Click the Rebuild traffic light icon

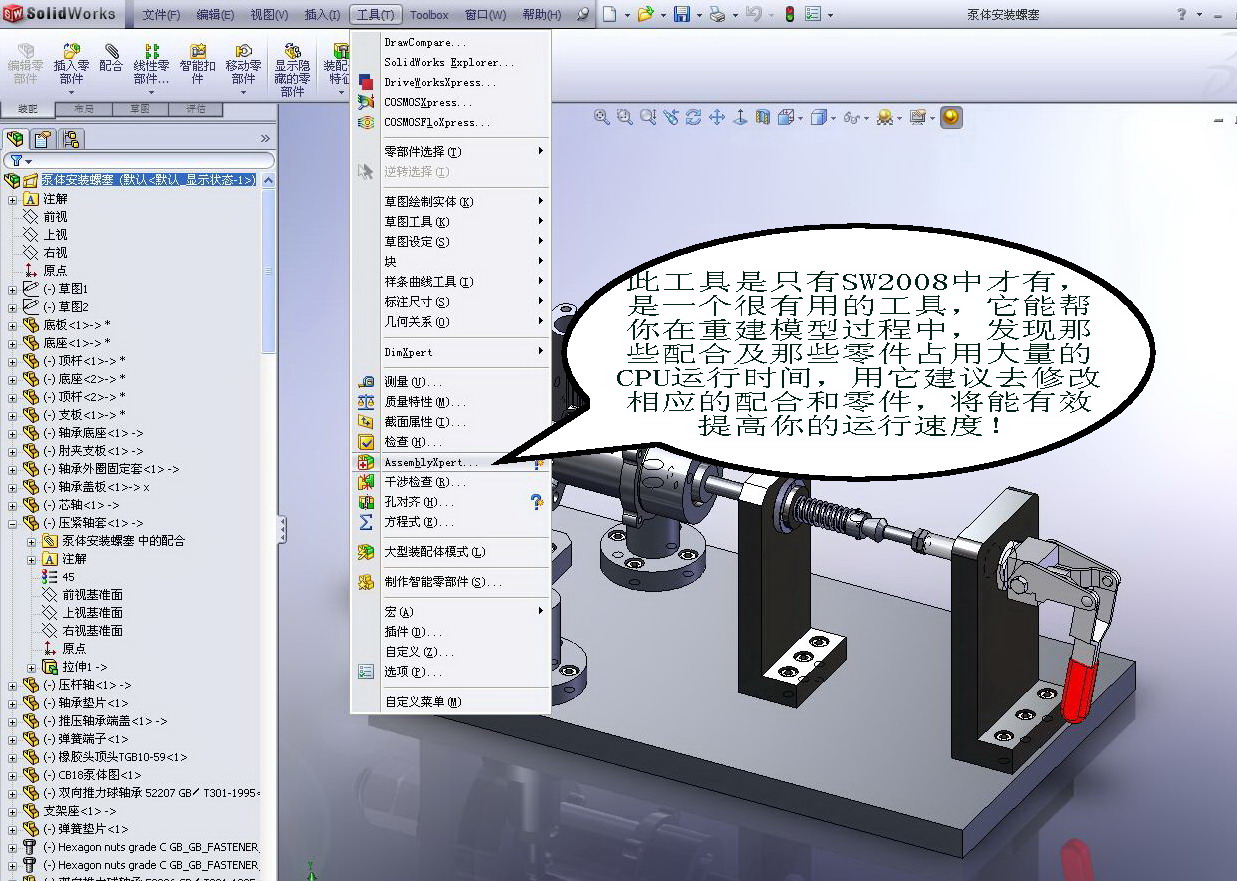click(x=789, y=14)
